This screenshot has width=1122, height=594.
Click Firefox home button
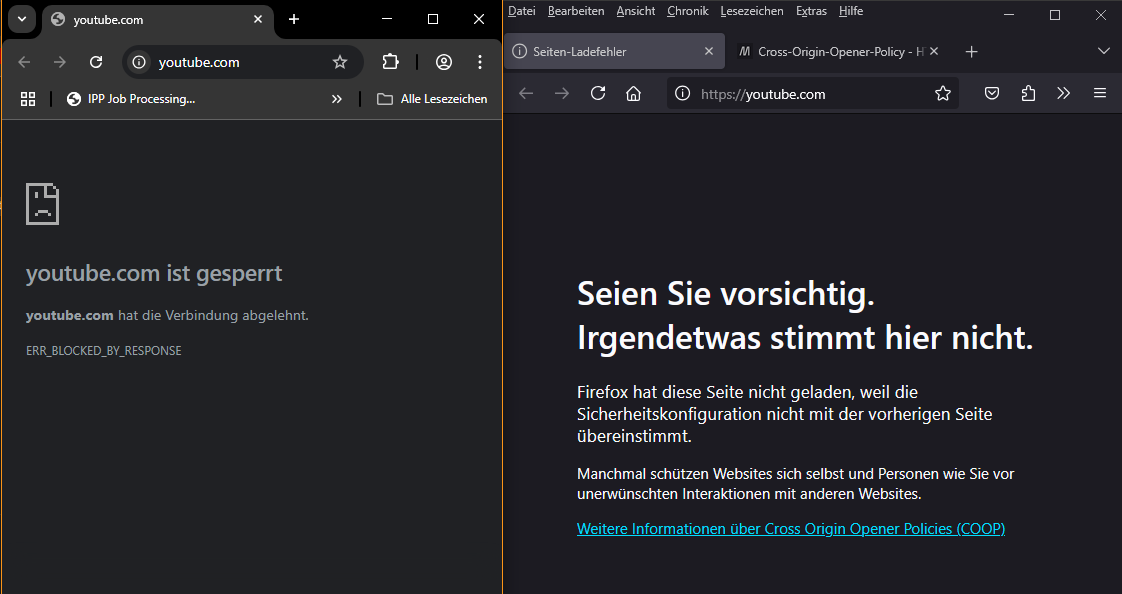[633, 93]
